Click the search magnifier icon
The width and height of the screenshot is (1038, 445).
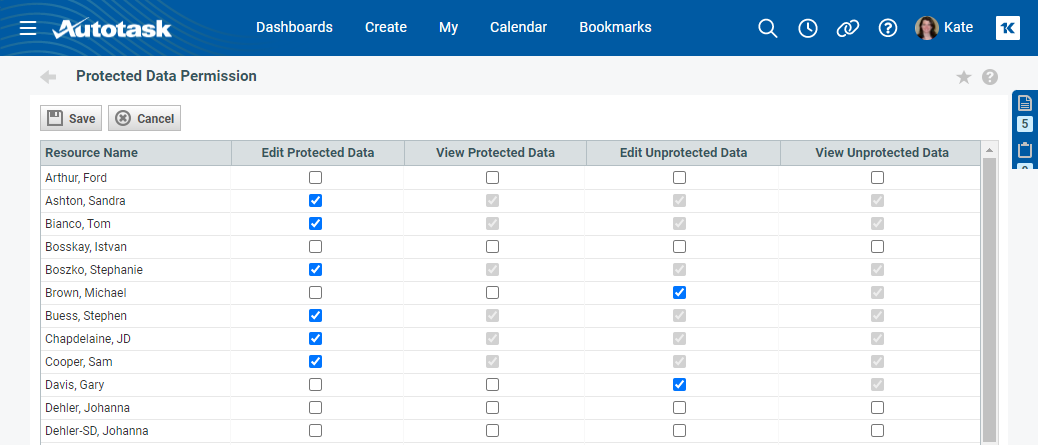coord(767,28)
